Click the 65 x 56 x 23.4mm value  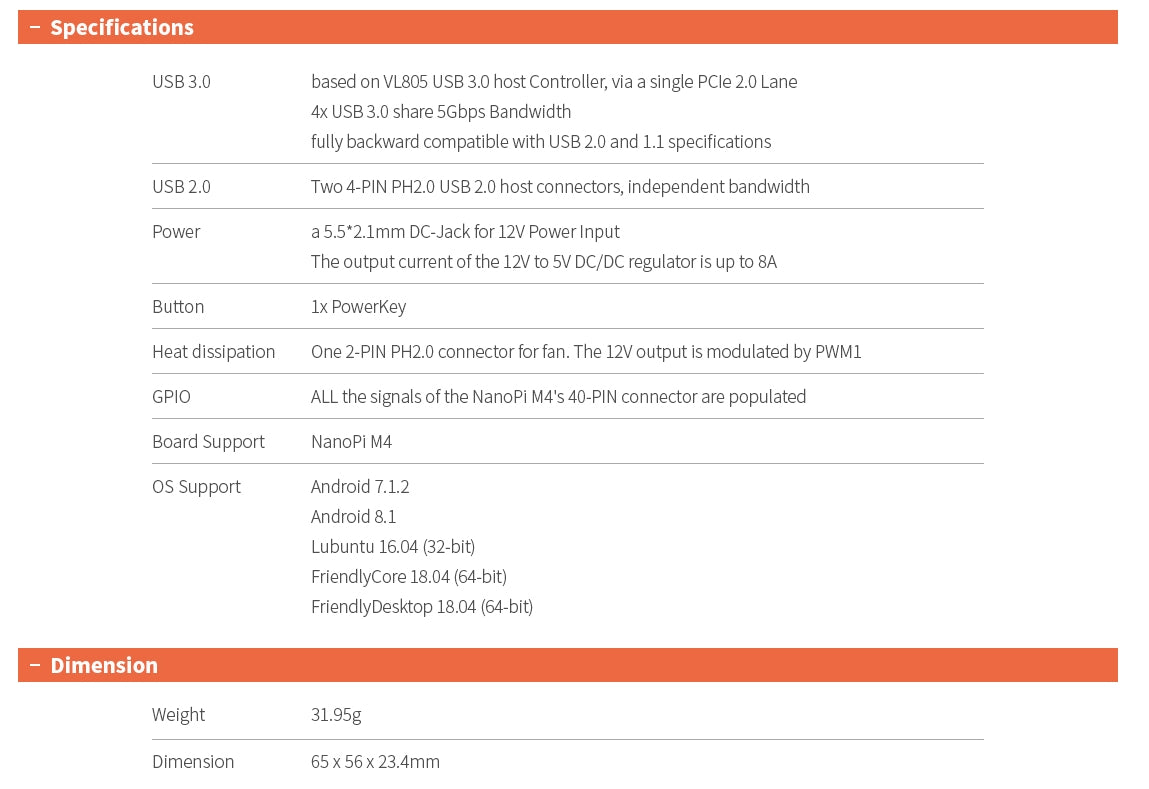(x=375, y=762)
